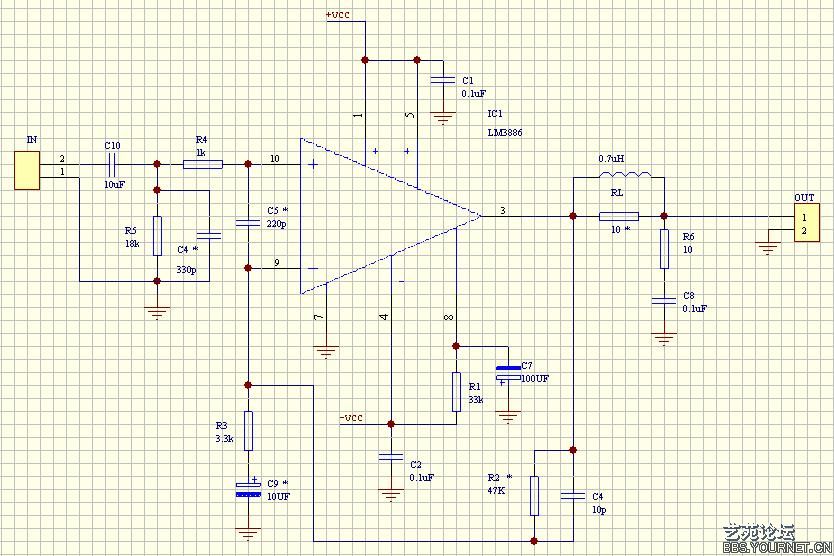Select the C1 capacitor symbol
This screenshot has width=834, height=556.
pos(443,80)
